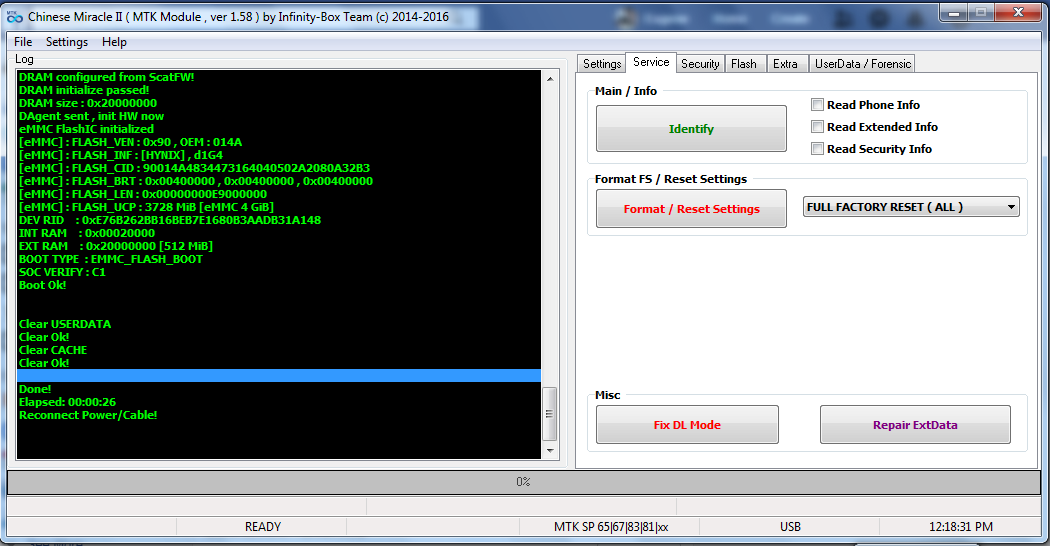Click the USB status bar entry

point(790,527)
